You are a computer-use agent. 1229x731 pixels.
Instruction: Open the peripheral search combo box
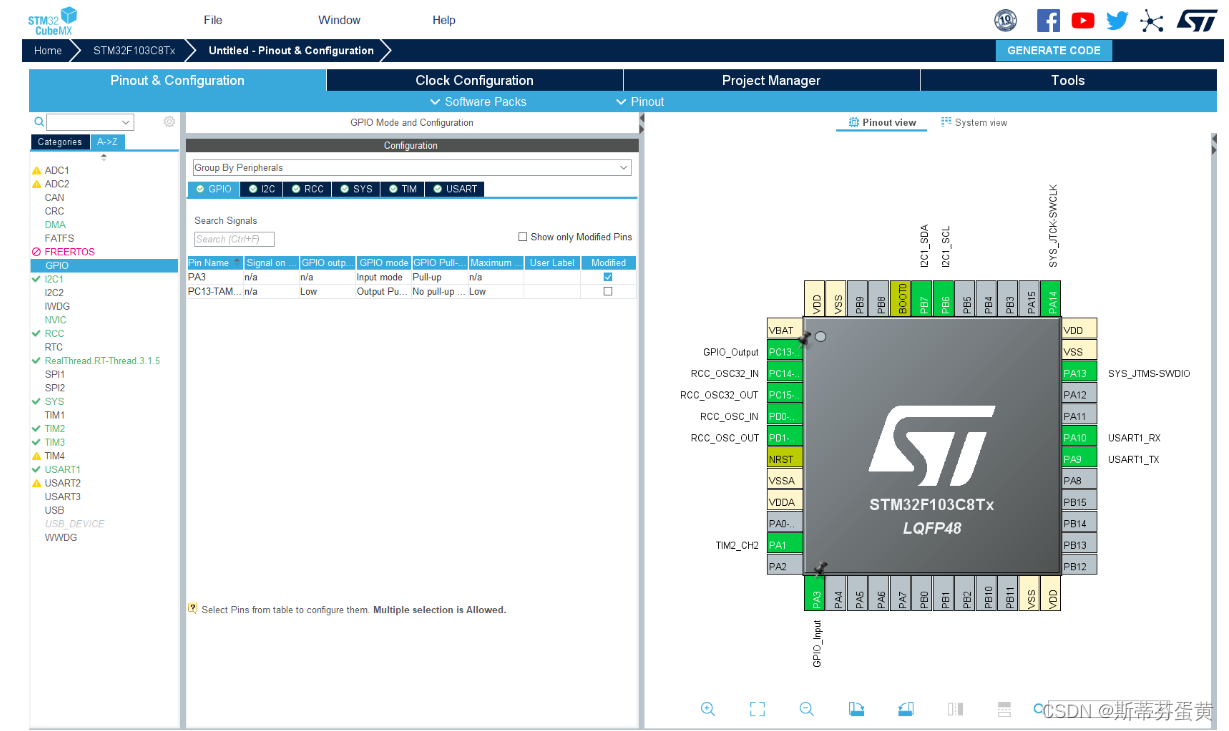(90, 122)
